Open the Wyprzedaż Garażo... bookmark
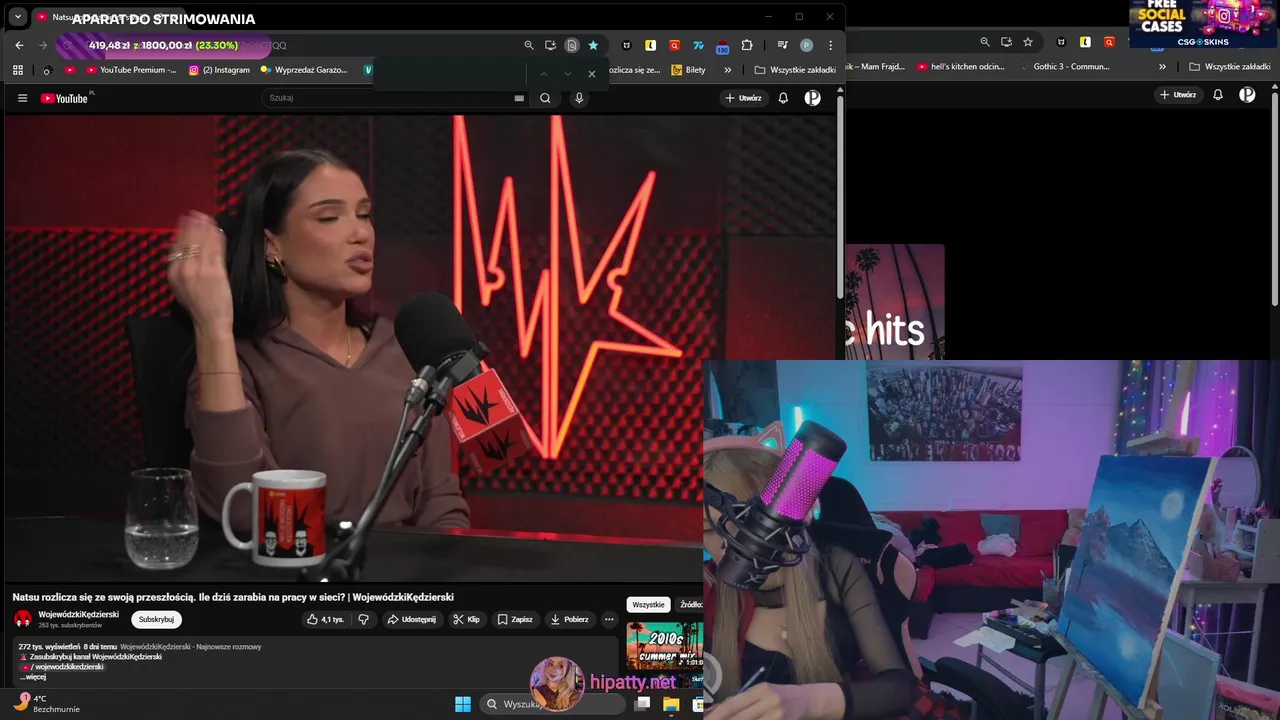Screen dimensions: 1280x720 pos(304,70)
